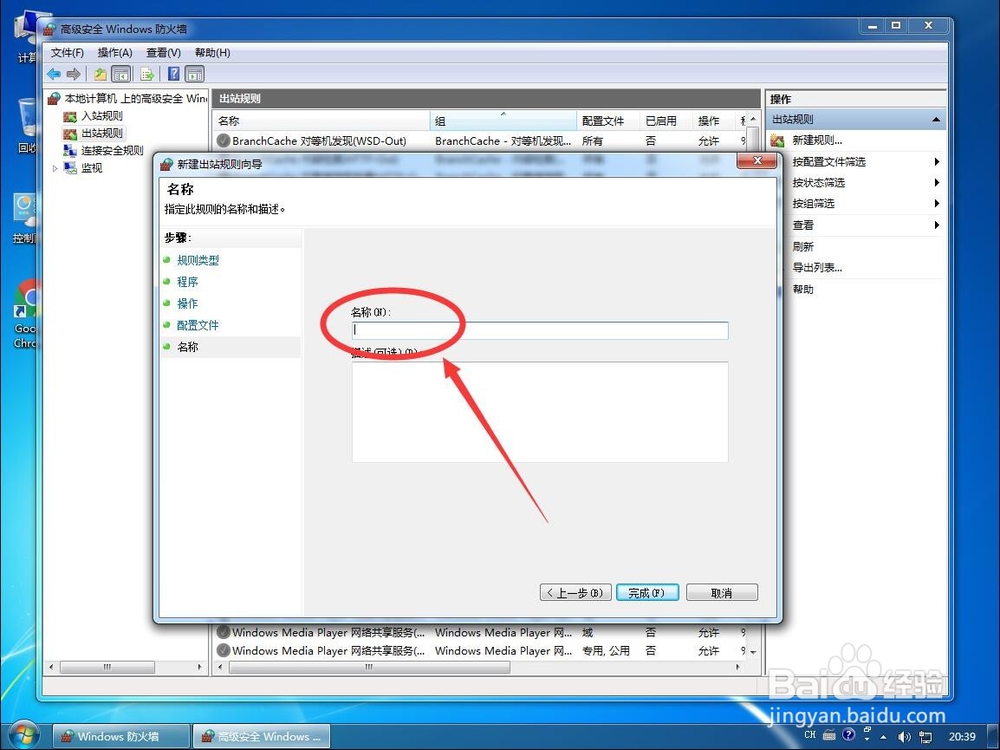Image resolution: width=1000 pixels, height=750 pixels.
Task: Open the 查看(V) menu
Action: tap(161, 52)
